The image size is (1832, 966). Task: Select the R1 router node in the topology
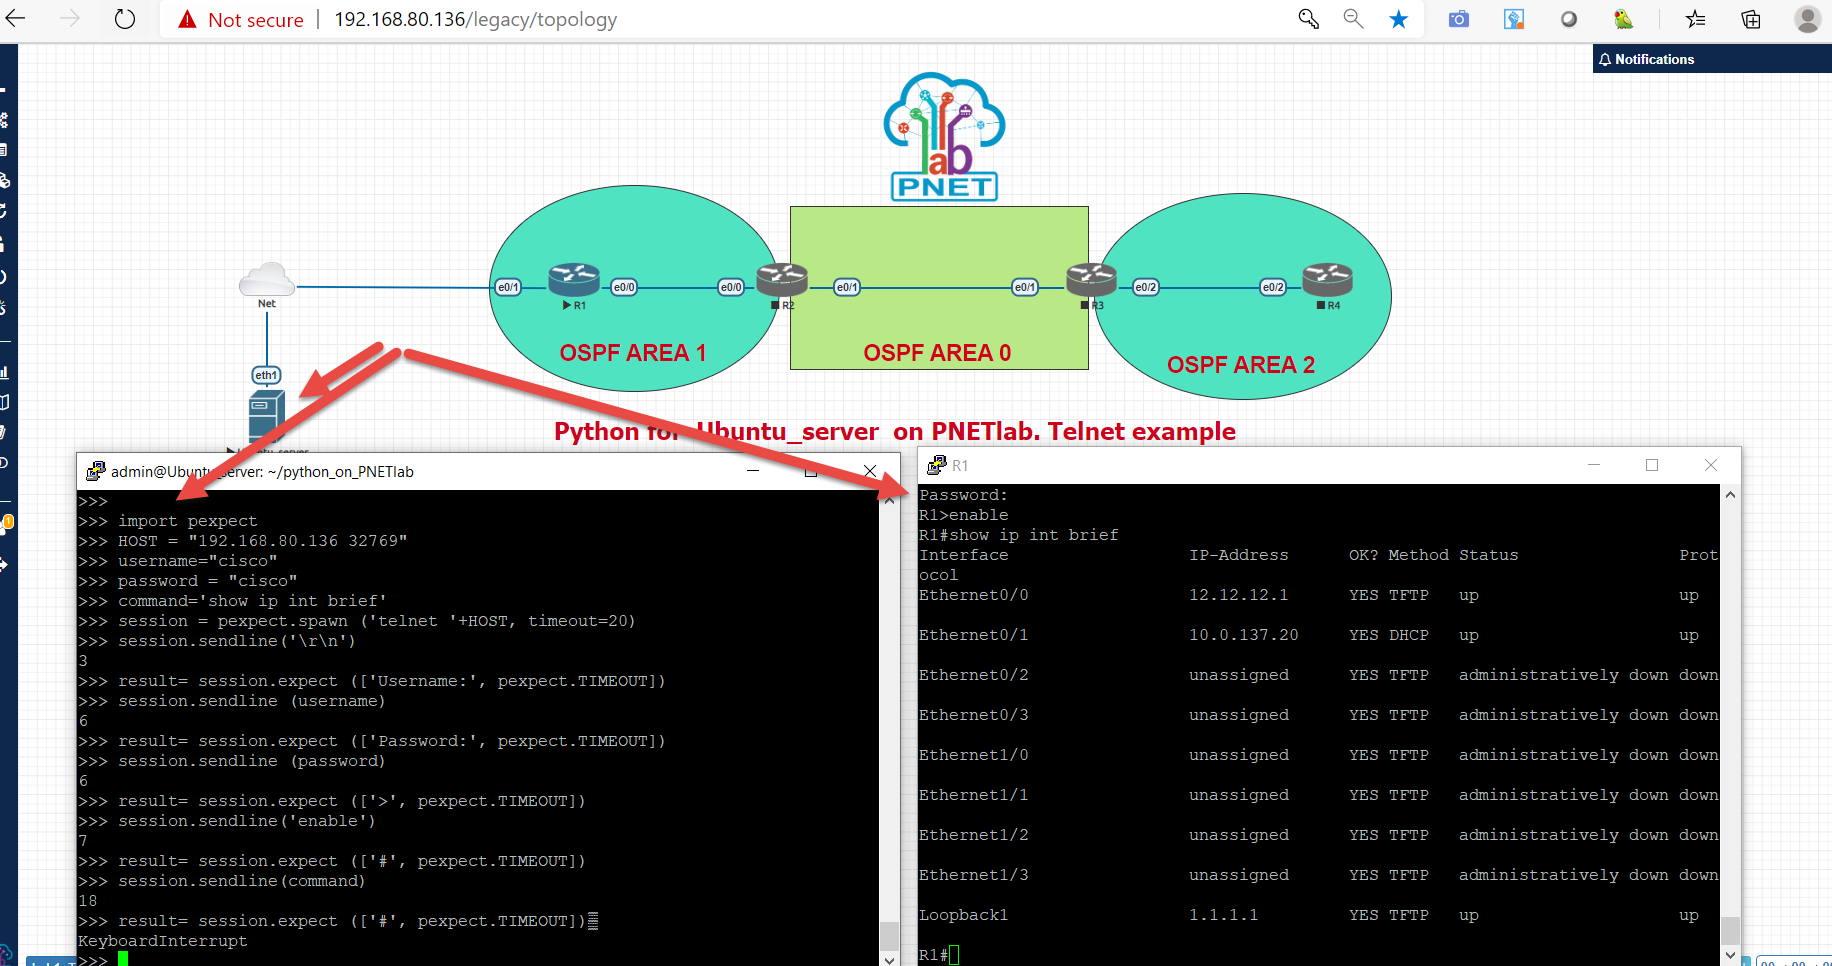(x=573, y=281)
